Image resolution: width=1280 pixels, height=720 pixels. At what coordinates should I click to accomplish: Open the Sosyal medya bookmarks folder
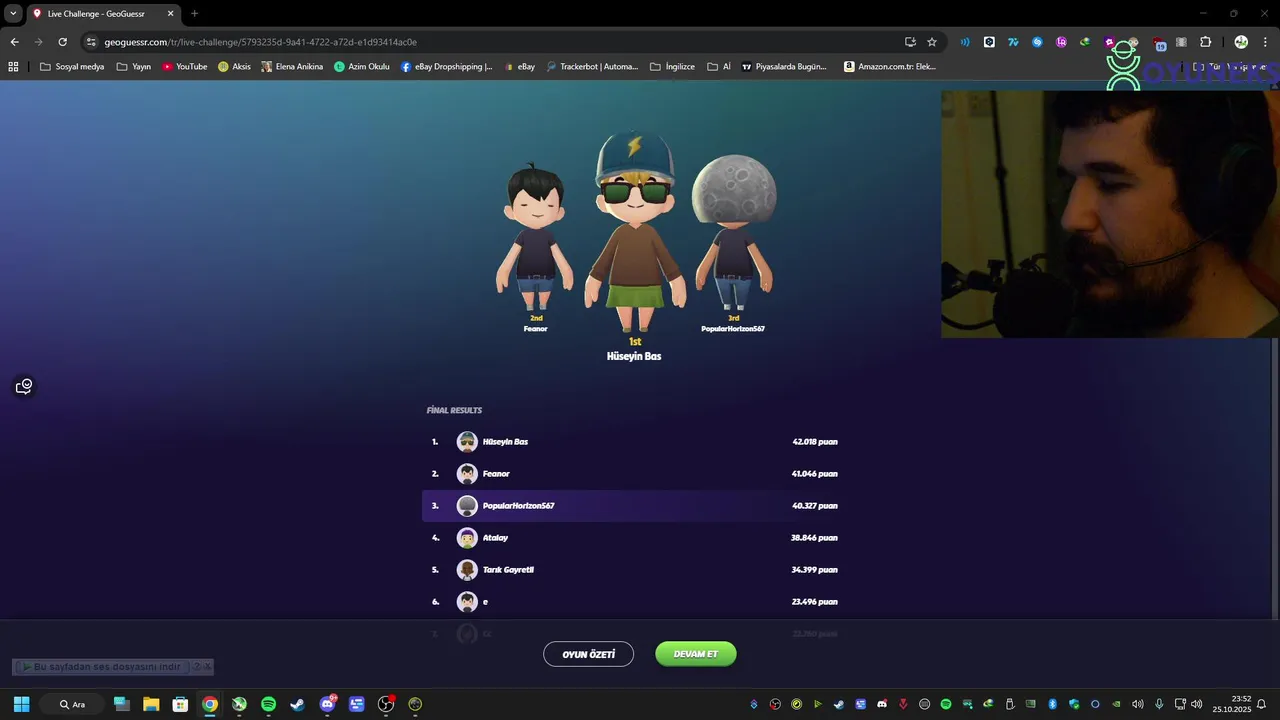(x=72, y=66)
